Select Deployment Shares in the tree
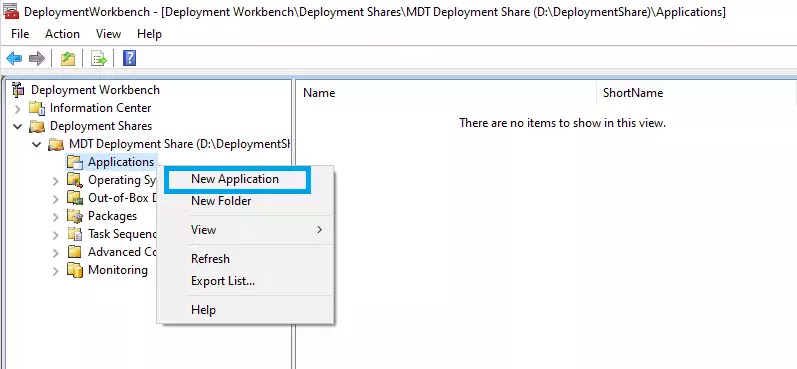 (x=101, y=126)
